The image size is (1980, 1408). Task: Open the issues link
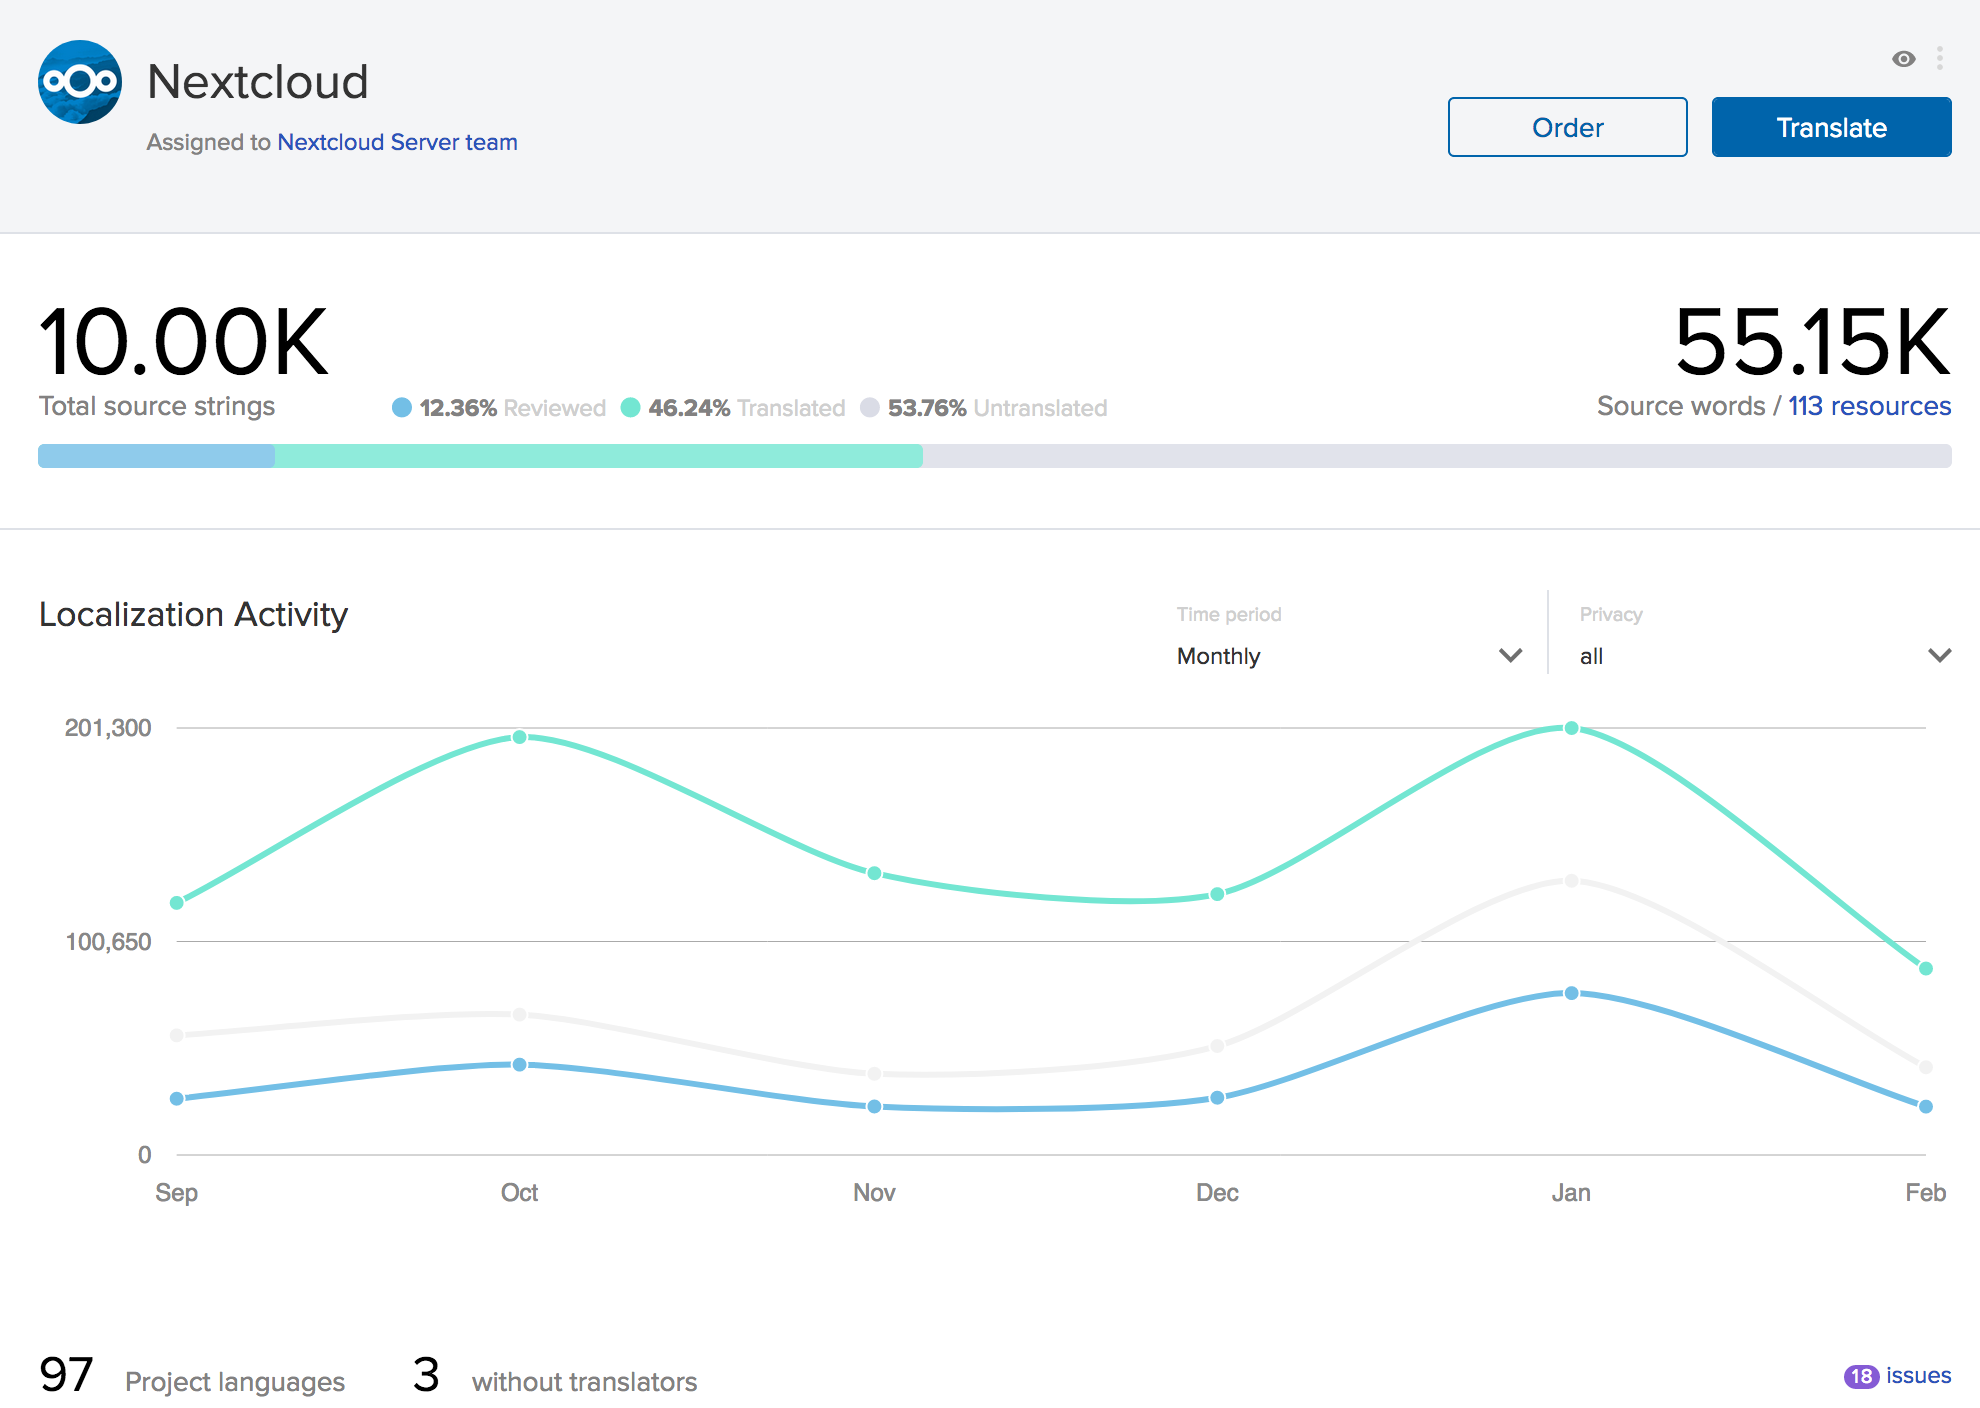(x=1918, y=1376)
